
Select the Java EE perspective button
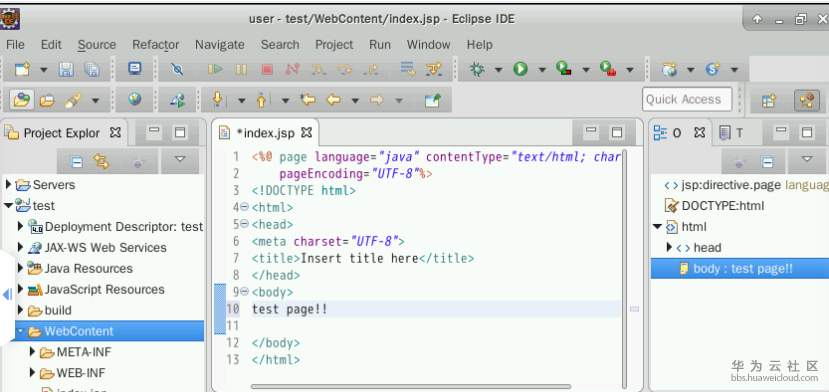[806, 100]
